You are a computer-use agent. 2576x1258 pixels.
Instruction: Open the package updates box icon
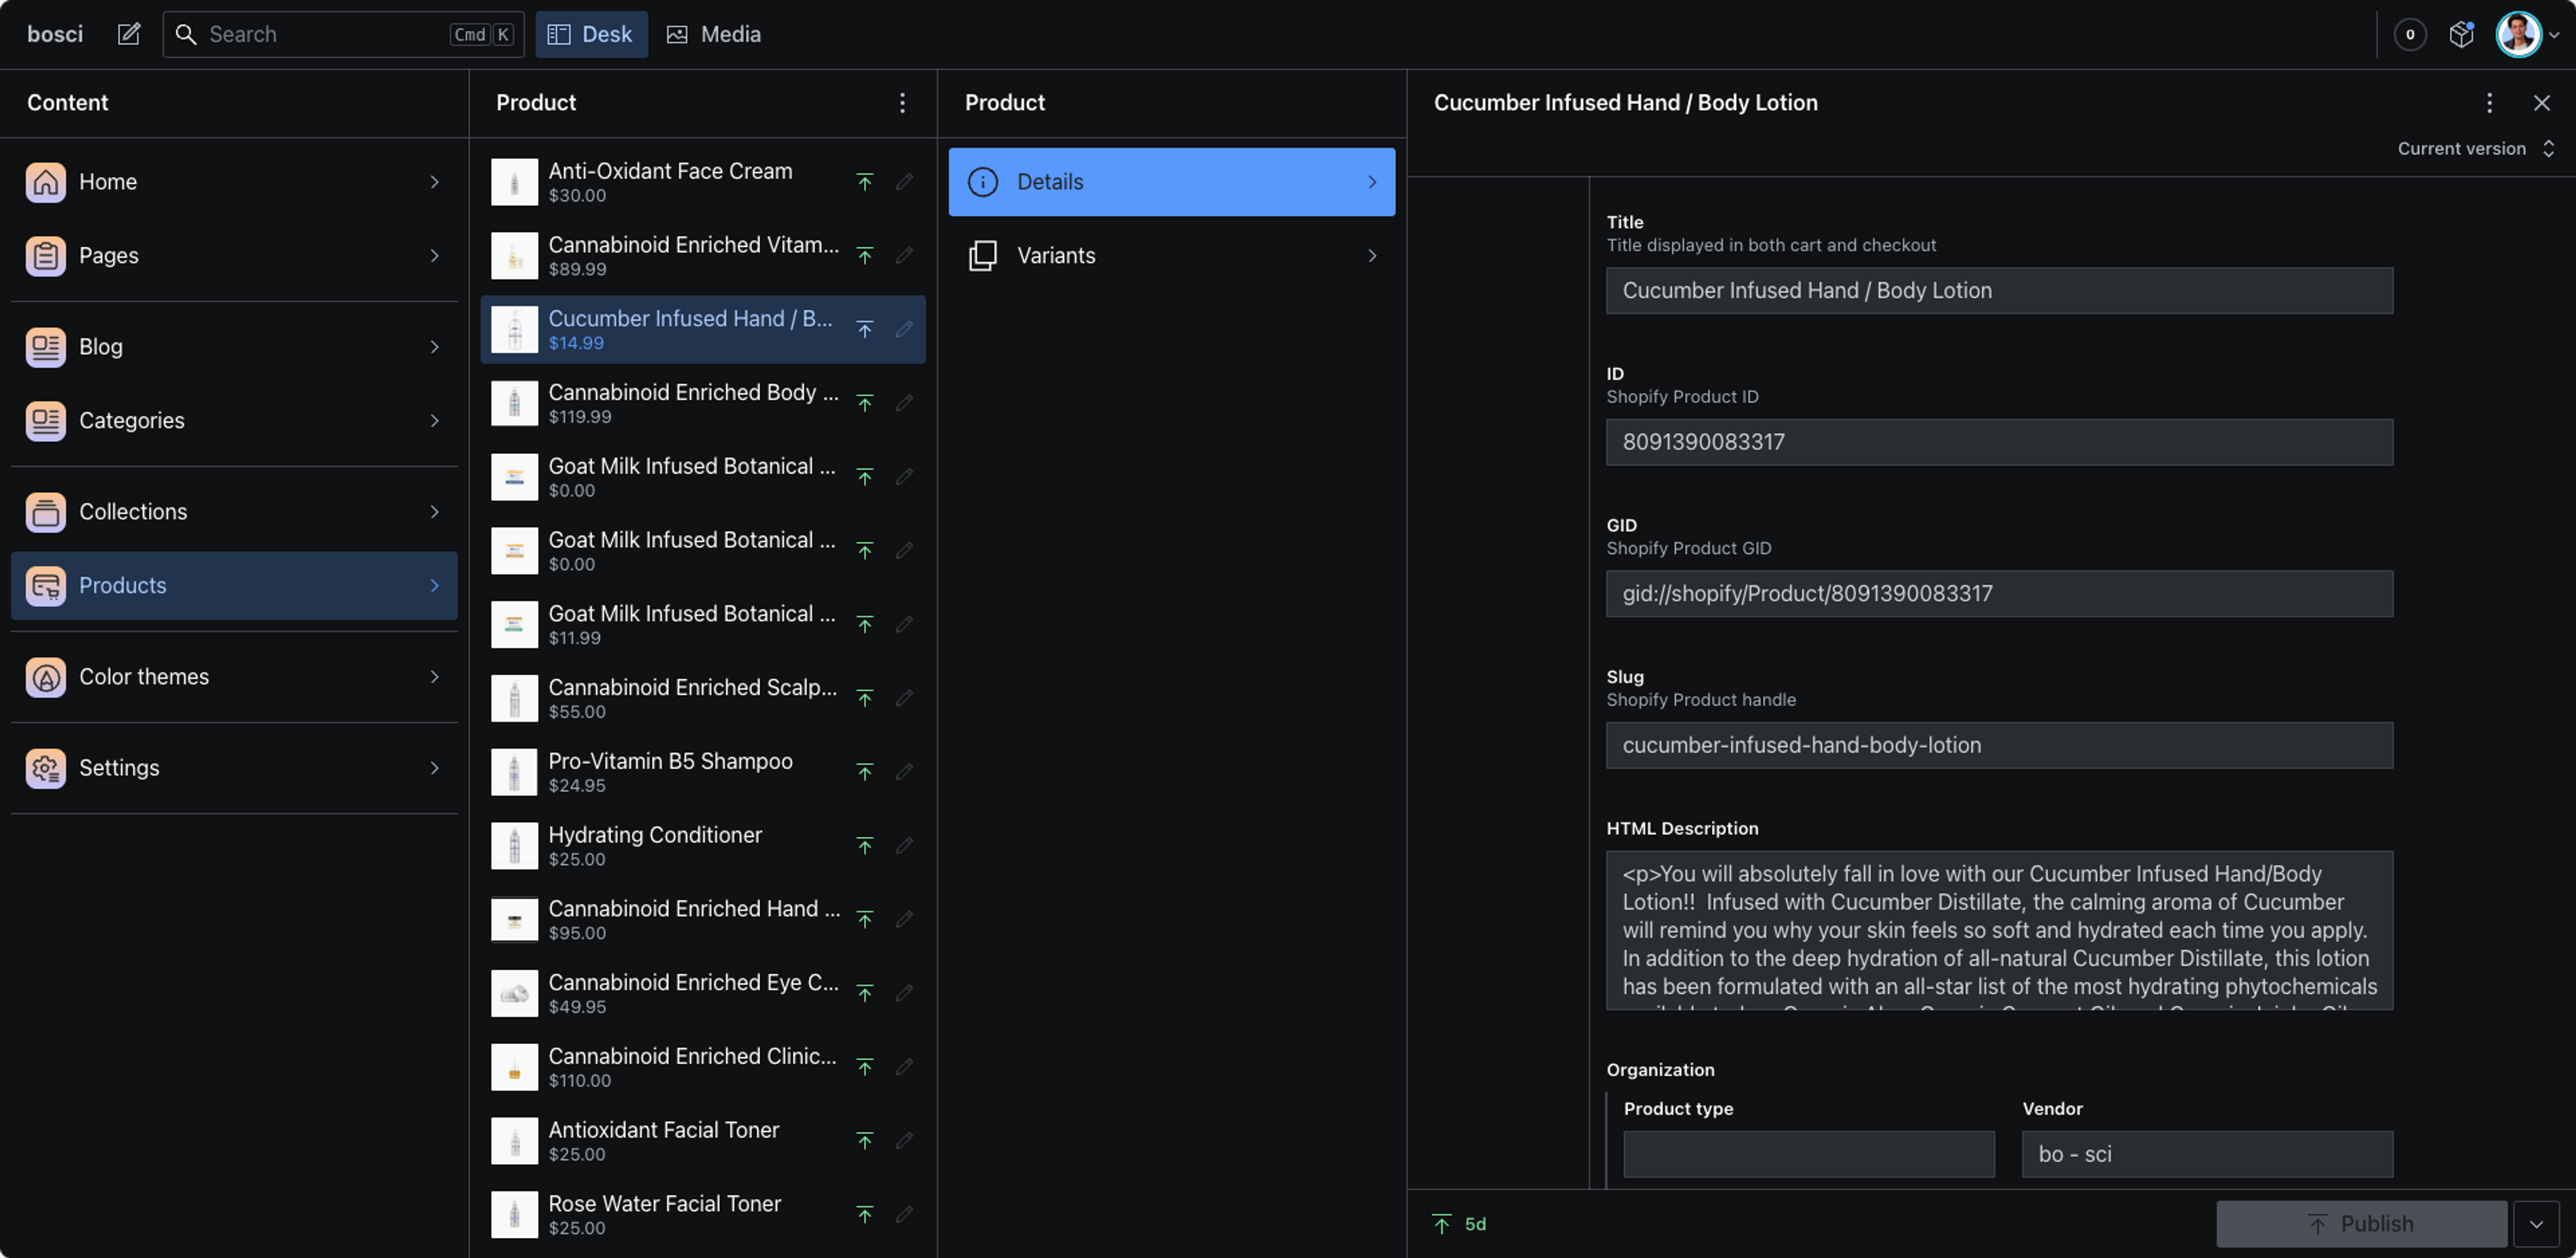tap(2461, 34)
